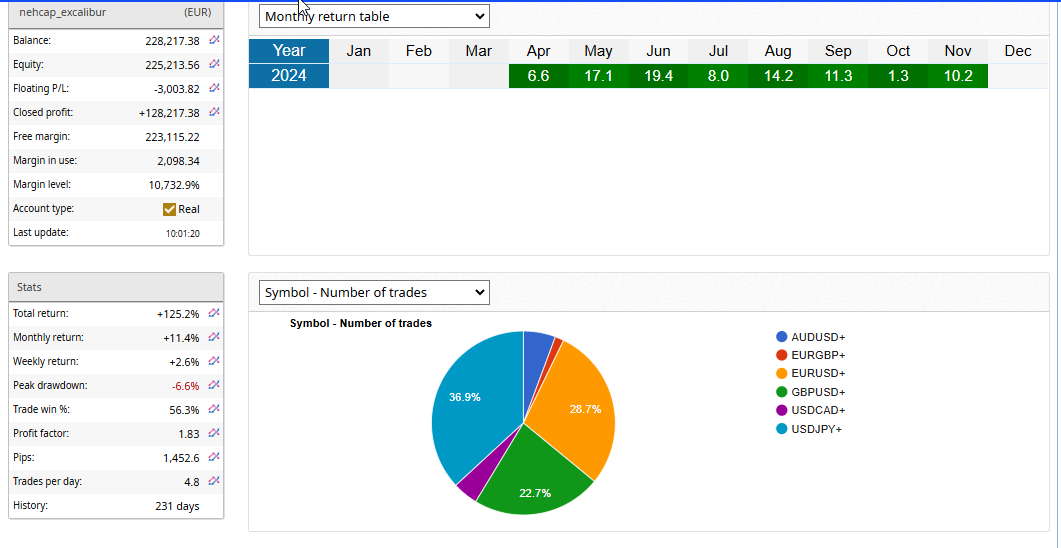
Task: Click chart icon next to Balance
Action: coord(214,41)
